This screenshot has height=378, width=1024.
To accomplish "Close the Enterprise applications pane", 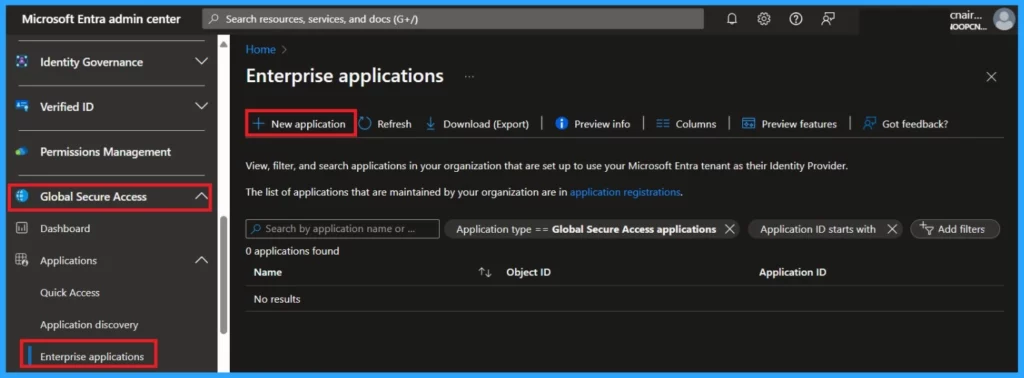I will (991, 77).
